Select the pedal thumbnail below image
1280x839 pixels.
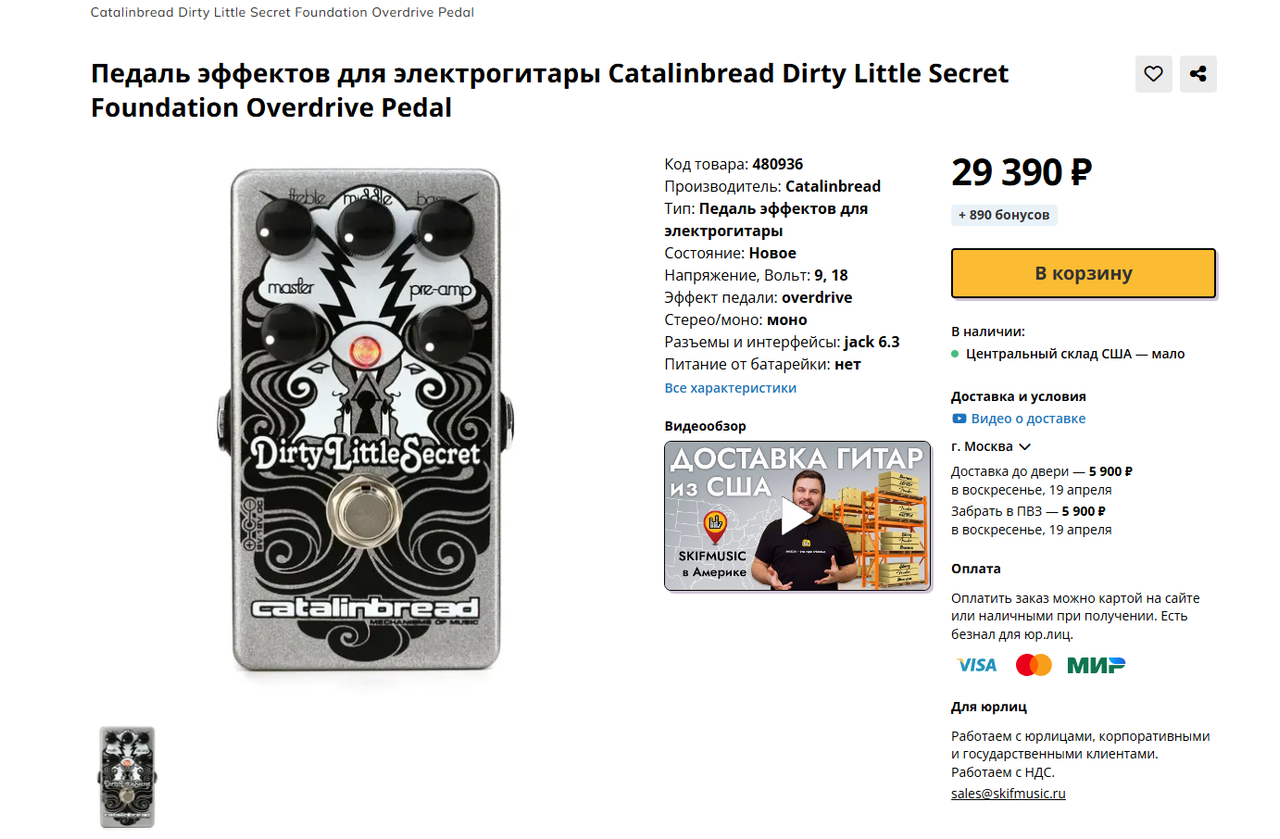point(127,777)
